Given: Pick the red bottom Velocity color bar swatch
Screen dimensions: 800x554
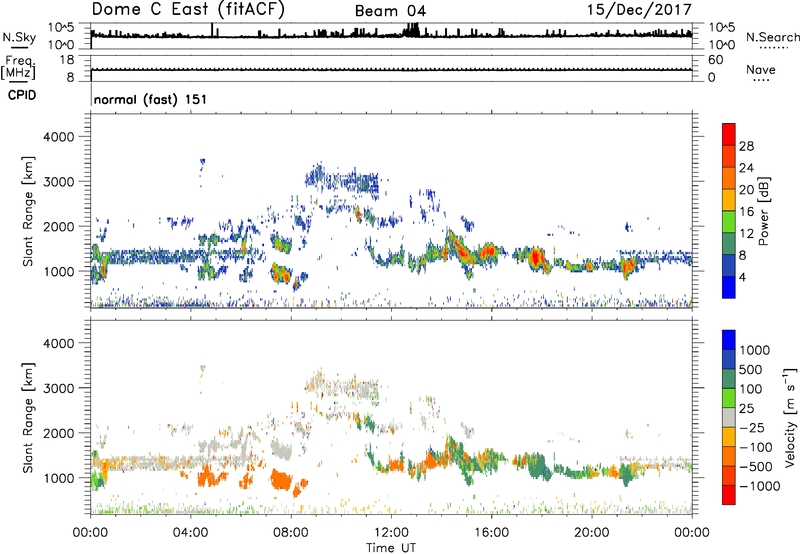Looking at the screenshot, I should click(729, 495).
